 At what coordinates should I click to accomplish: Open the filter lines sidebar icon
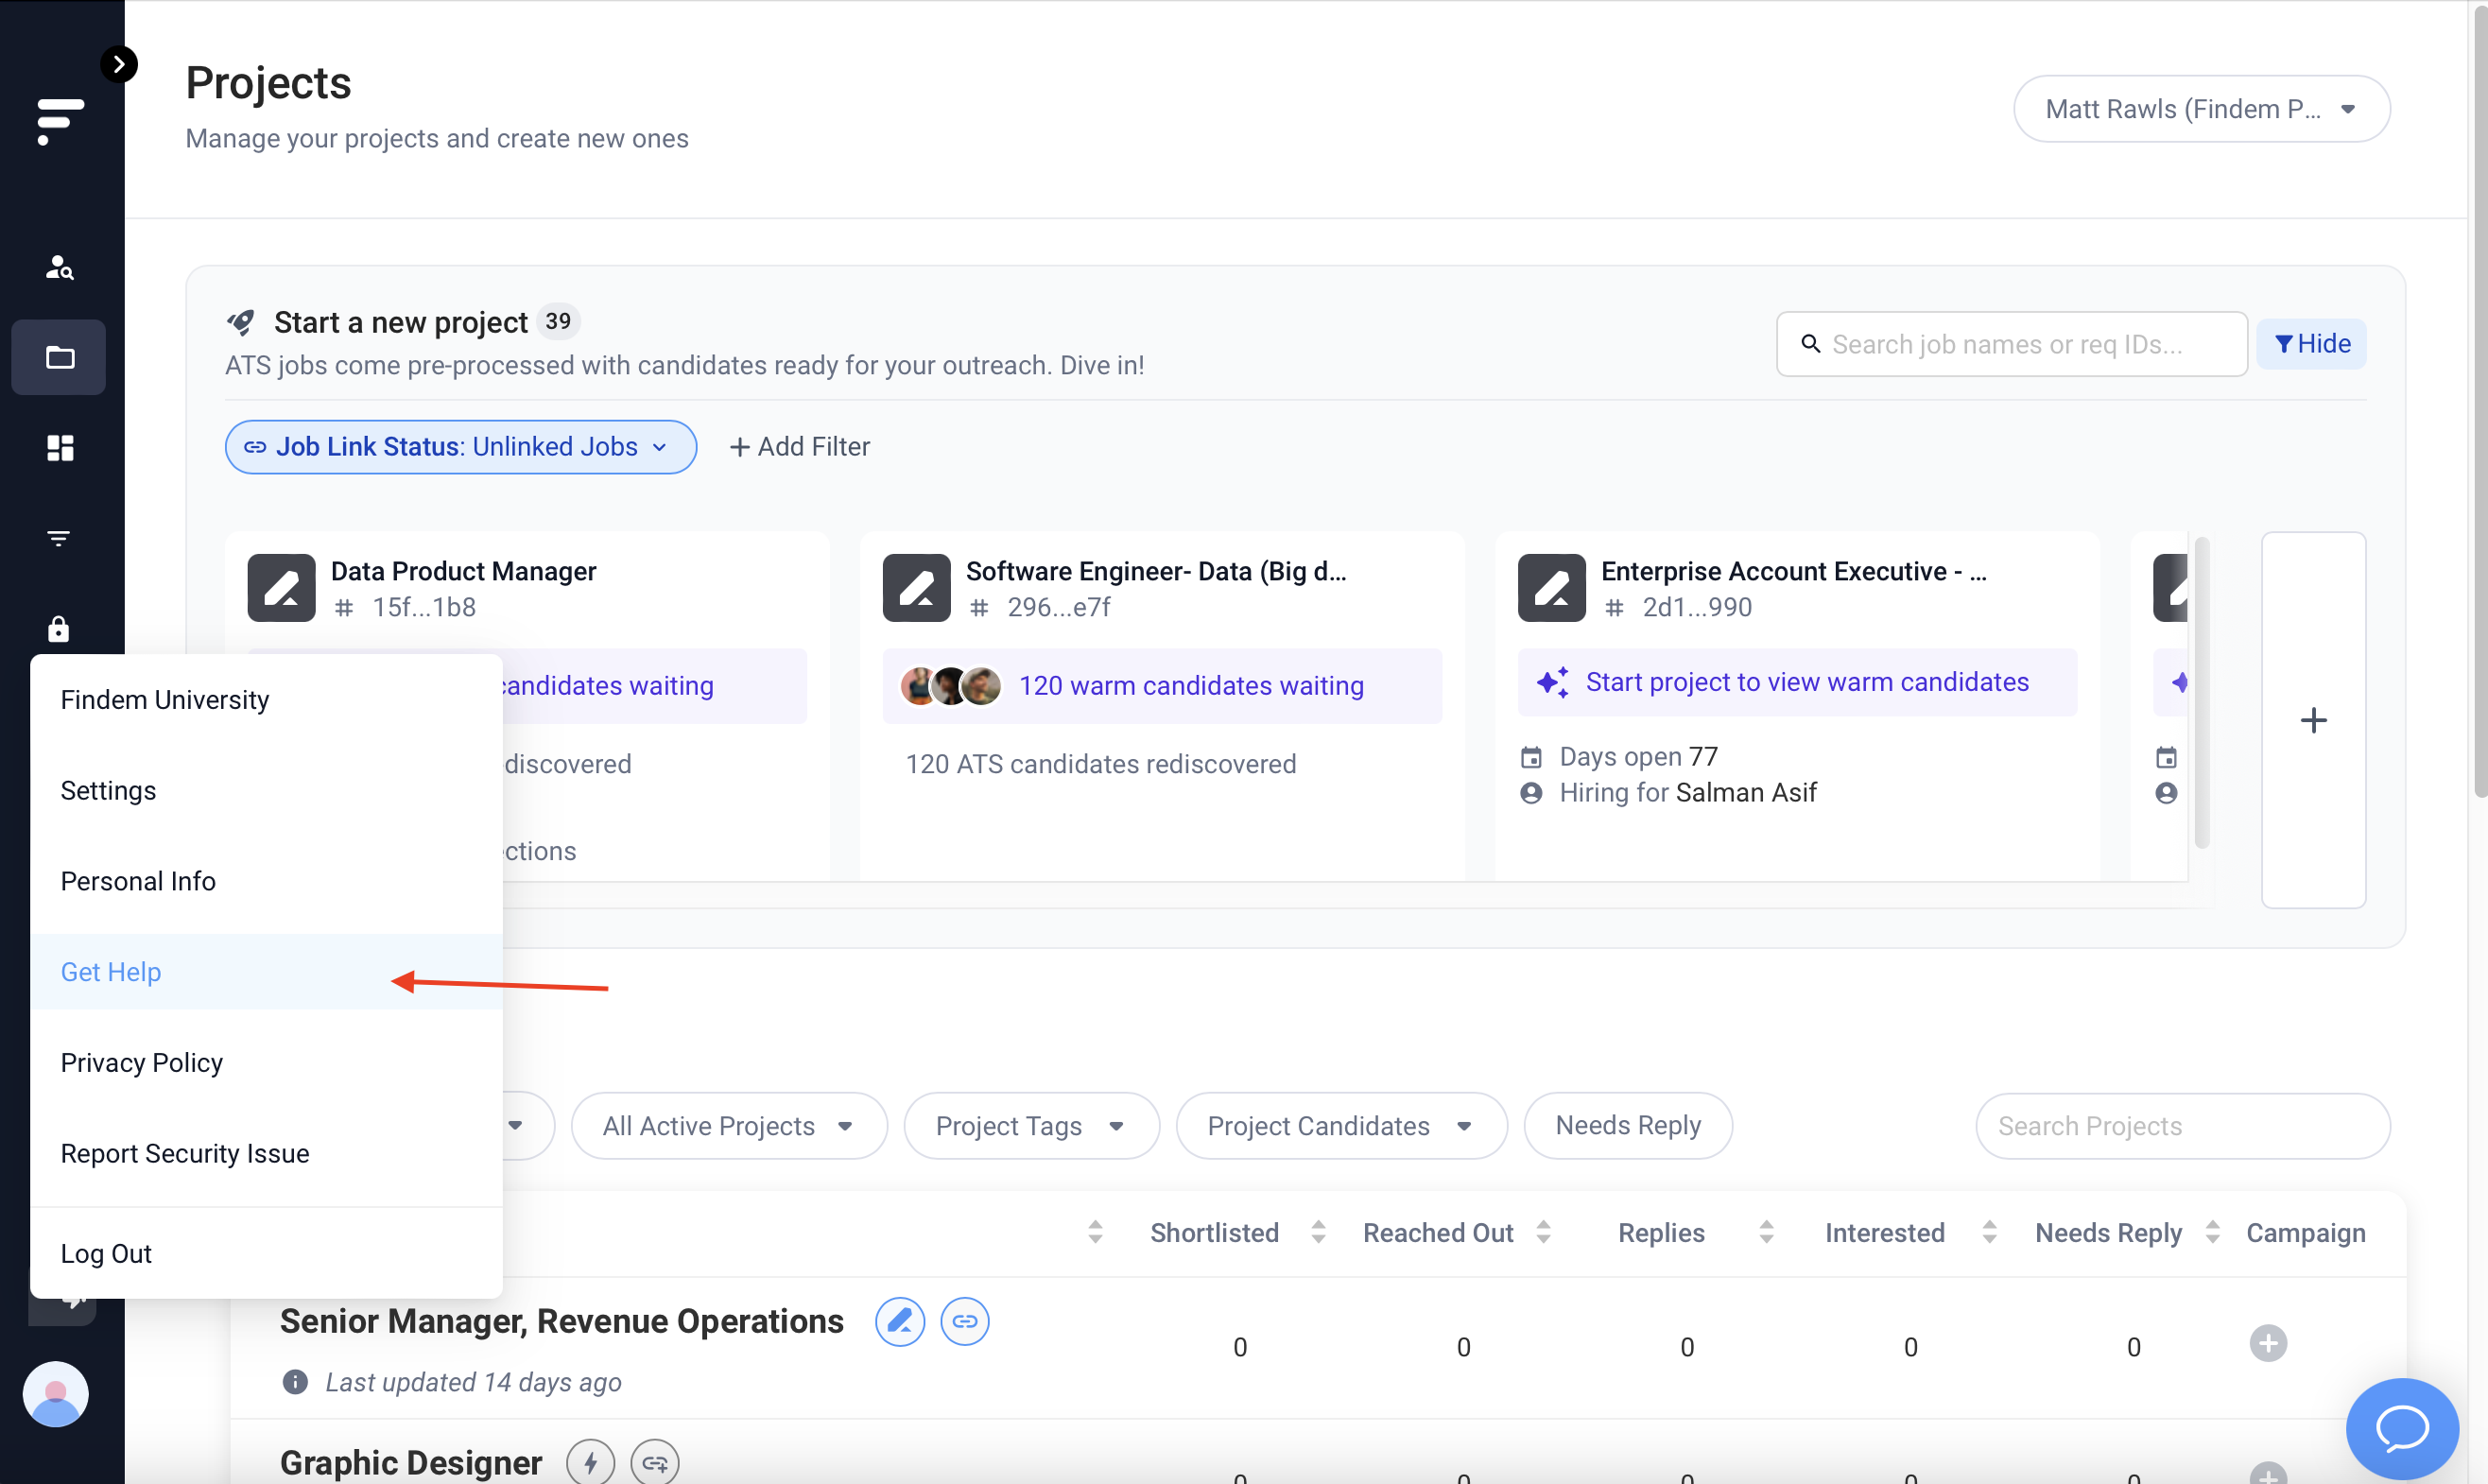[59, 538]
